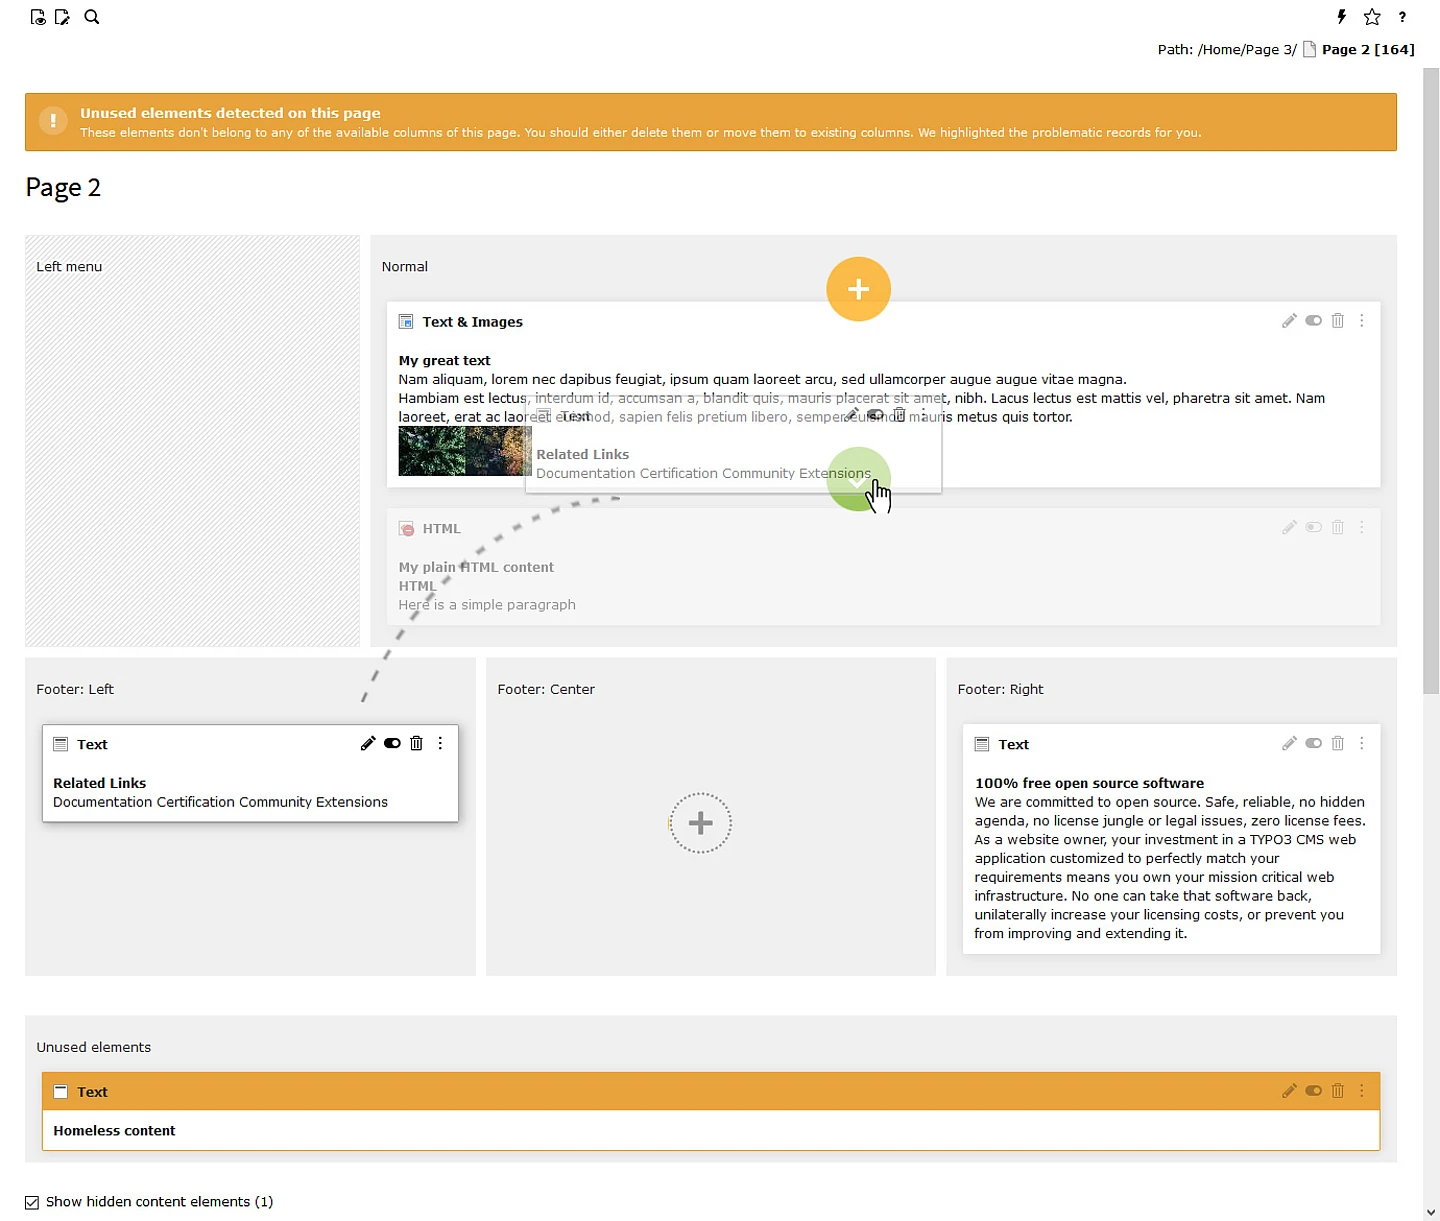Open the HTML element type icon menu
This screenshot has width=1440, height=1221.
[x=407, y=529]
